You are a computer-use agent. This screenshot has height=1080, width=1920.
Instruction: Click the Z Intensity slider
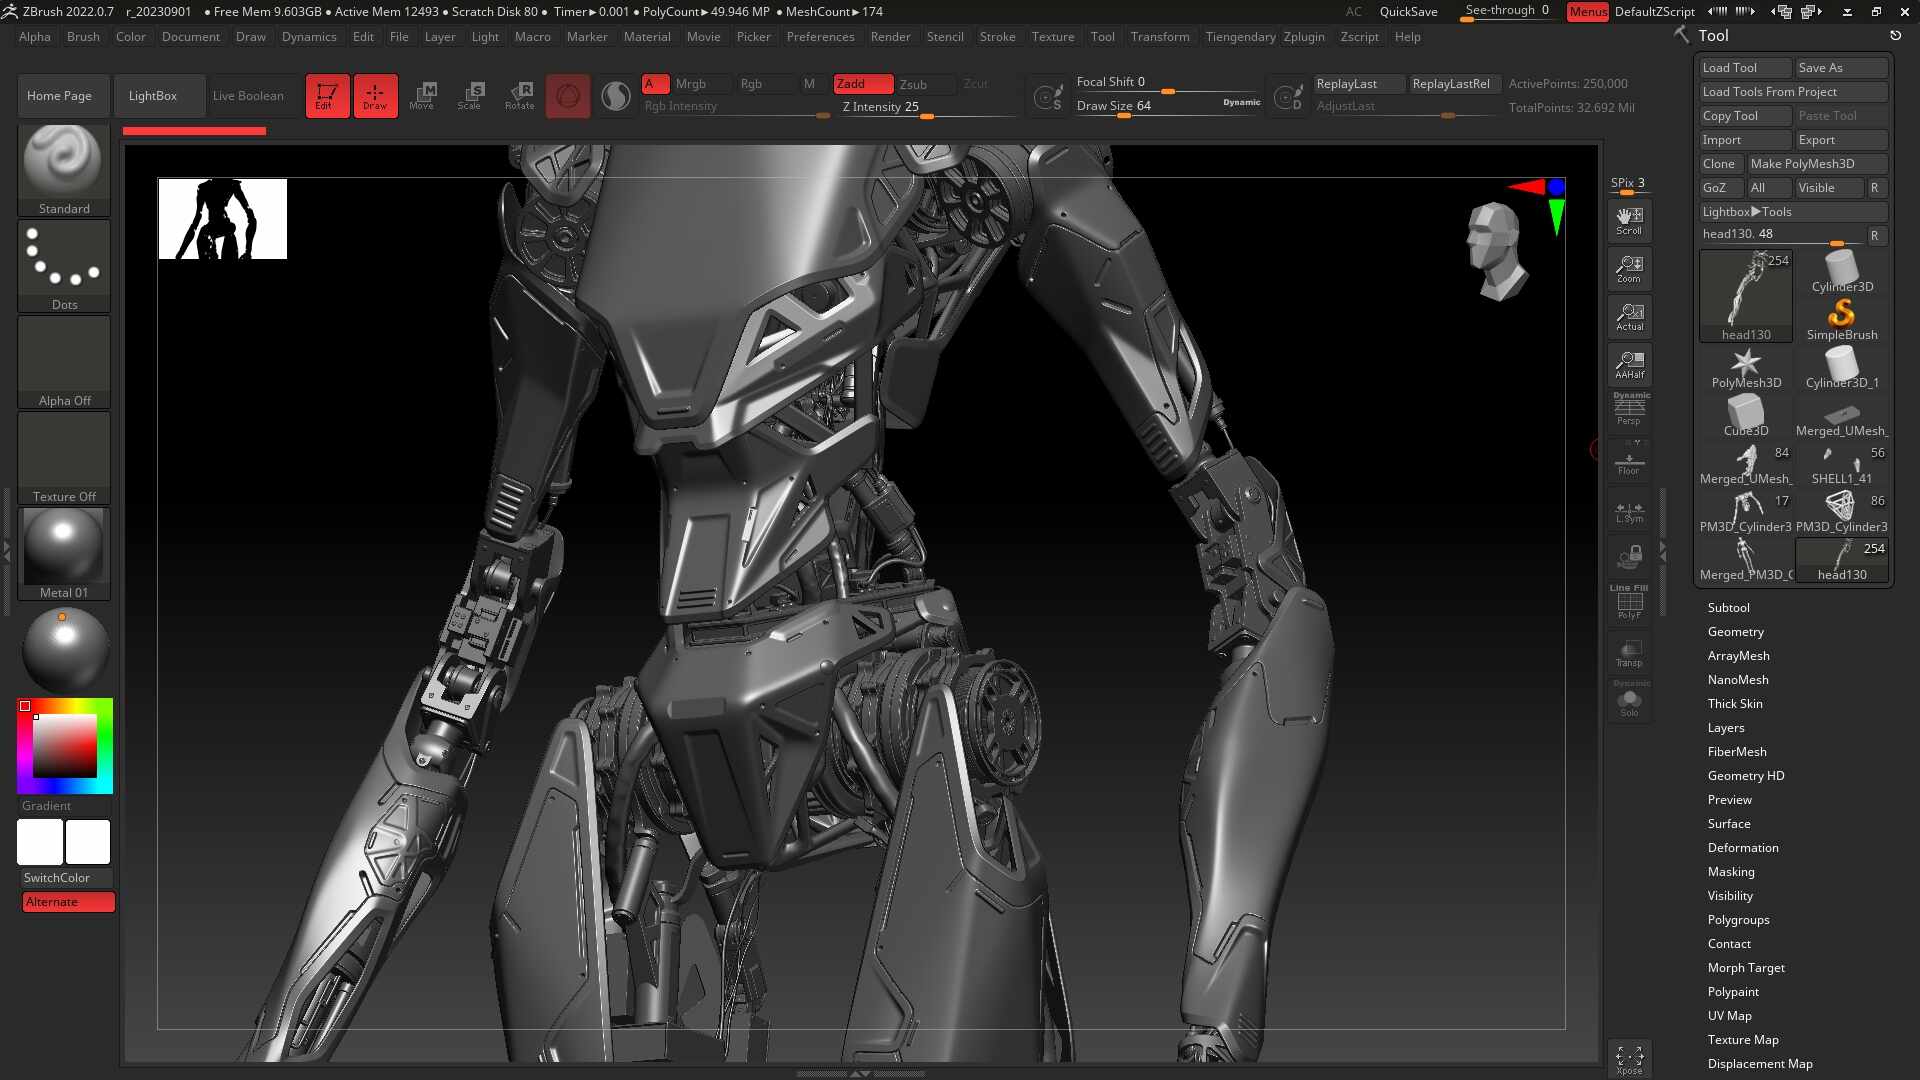928,107
